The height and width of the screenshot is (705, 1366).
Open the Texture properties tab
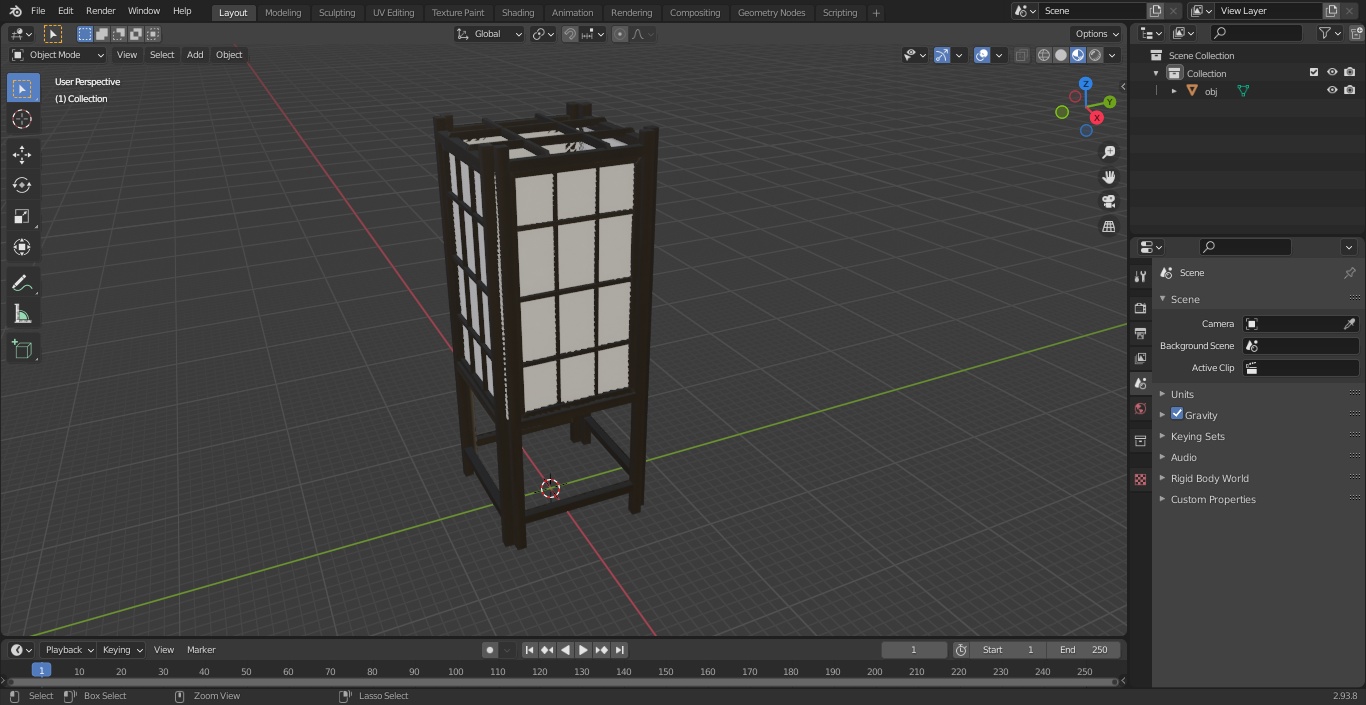[x=1140, y=479]
